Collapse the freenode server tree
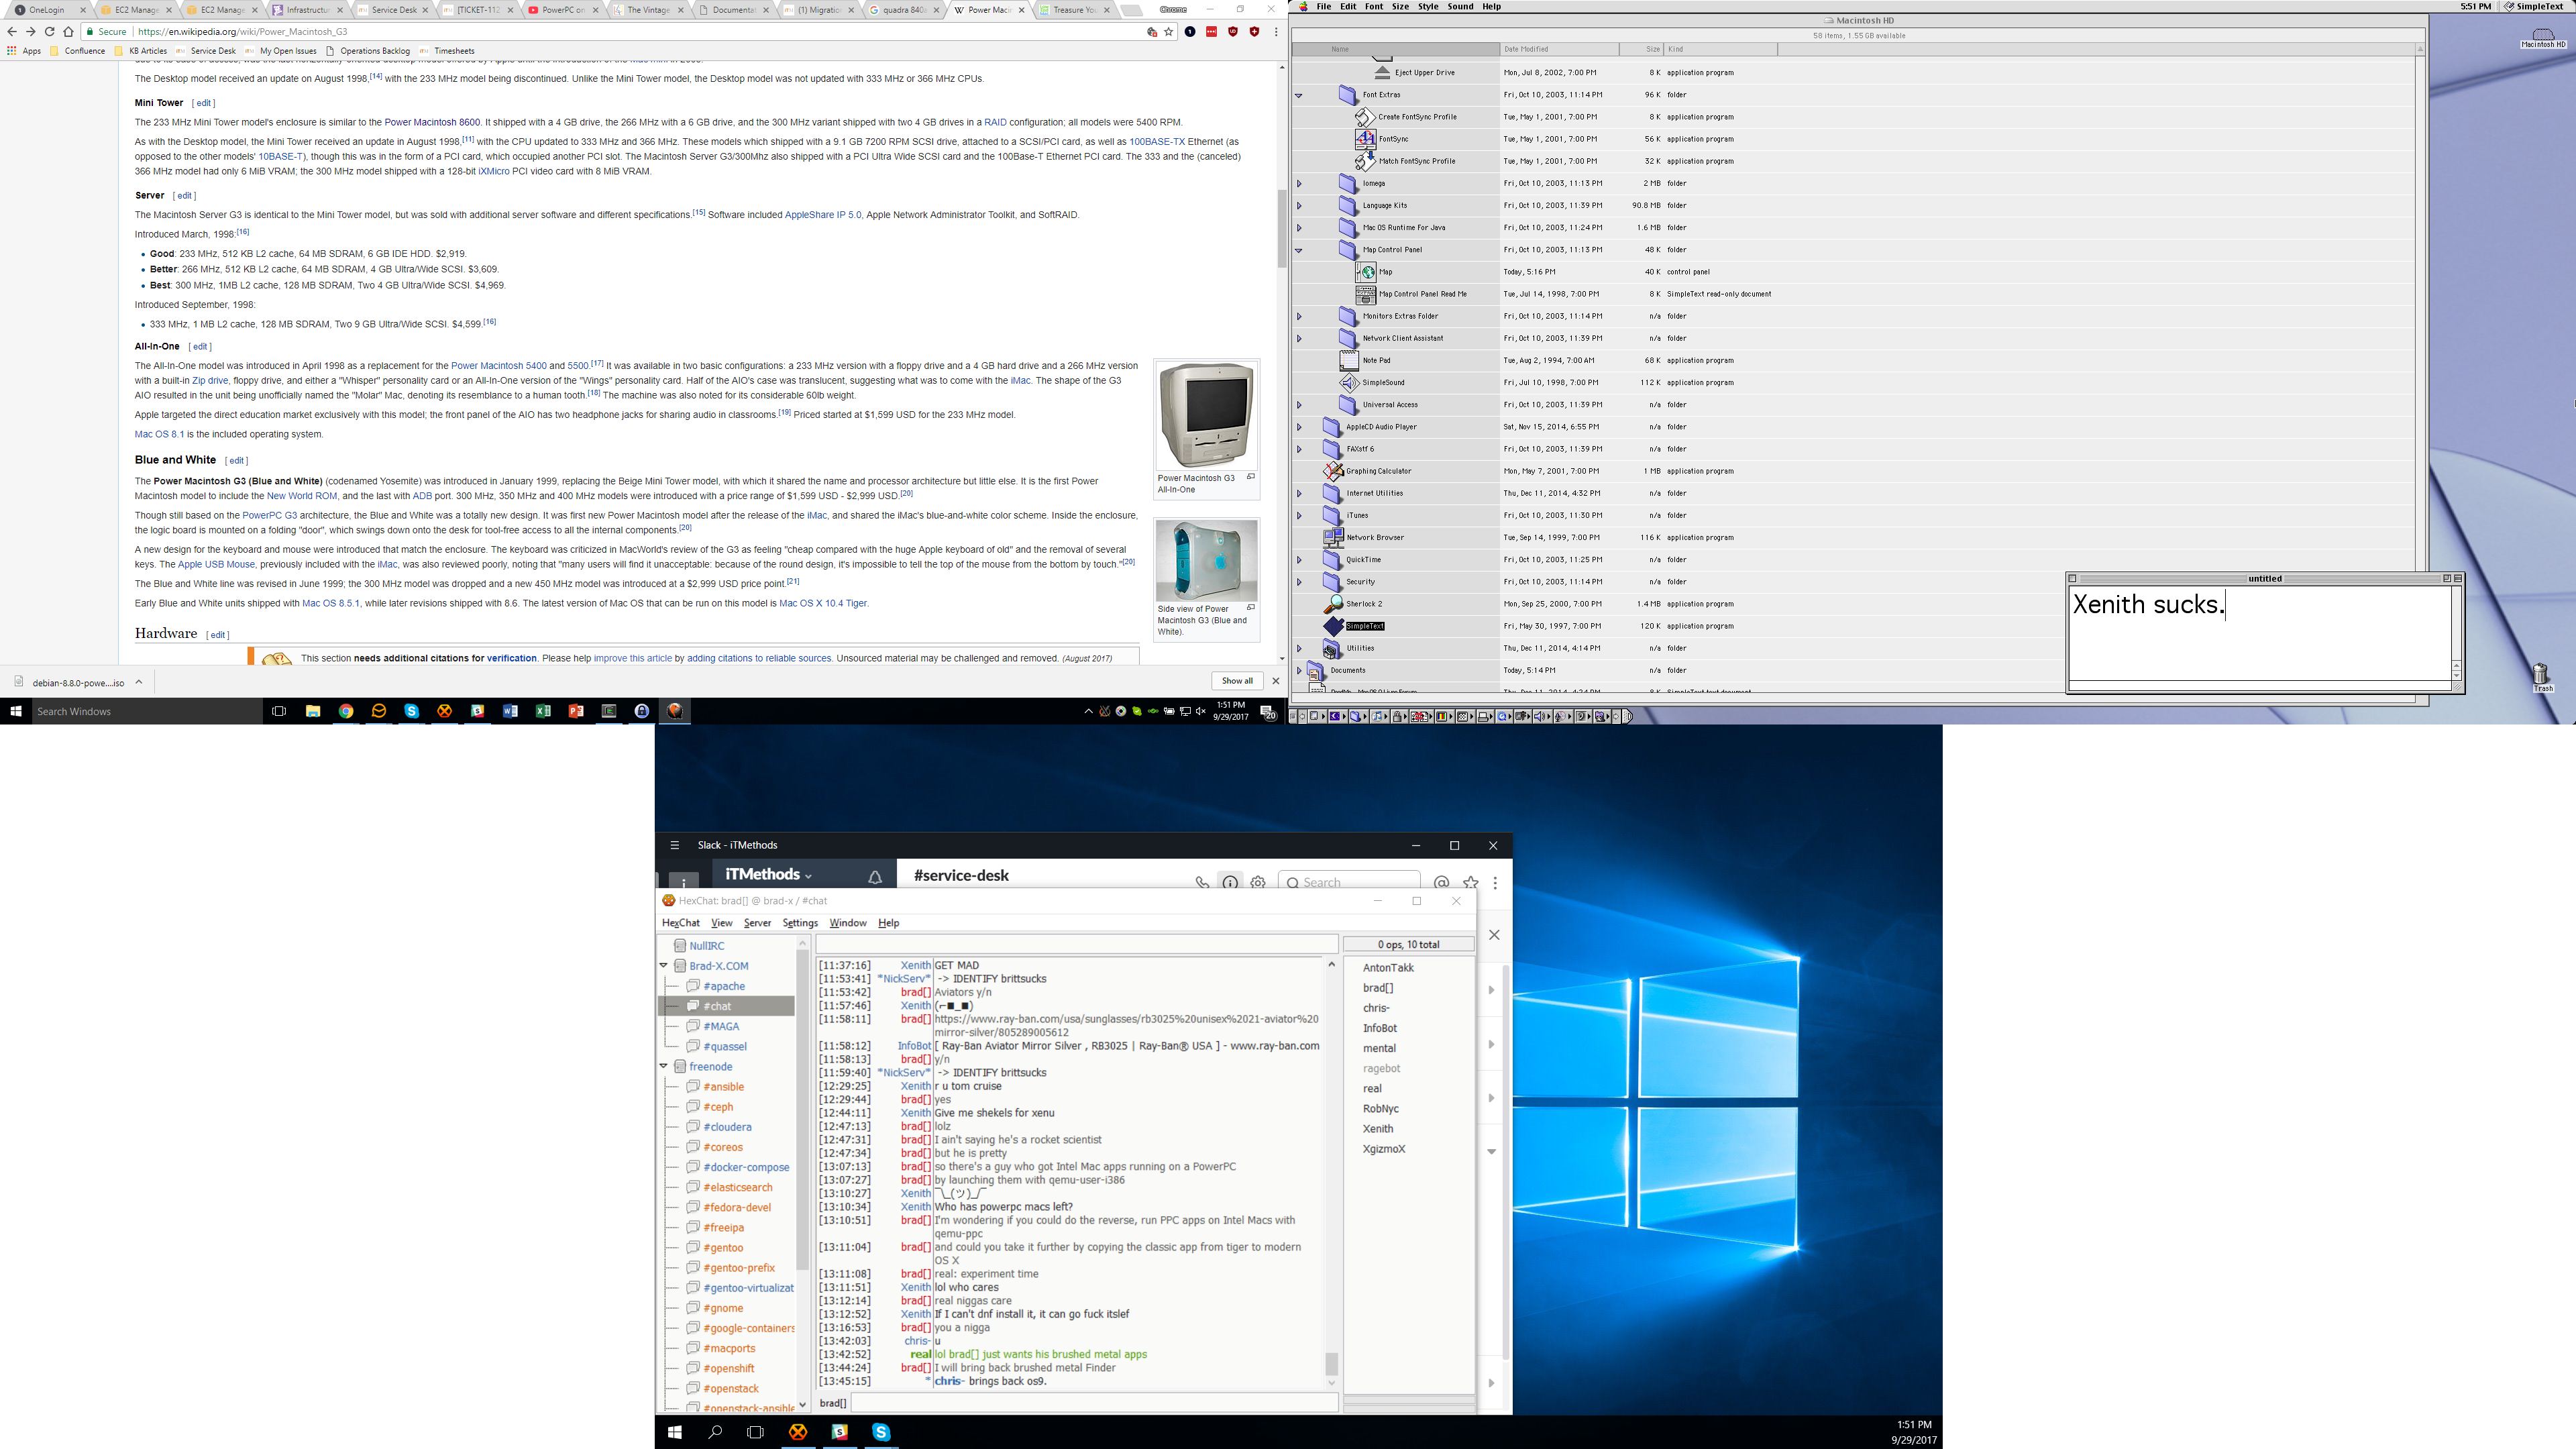Screen dimensions: 2576x1449 pyautogui.click(x=664, y=1066)
